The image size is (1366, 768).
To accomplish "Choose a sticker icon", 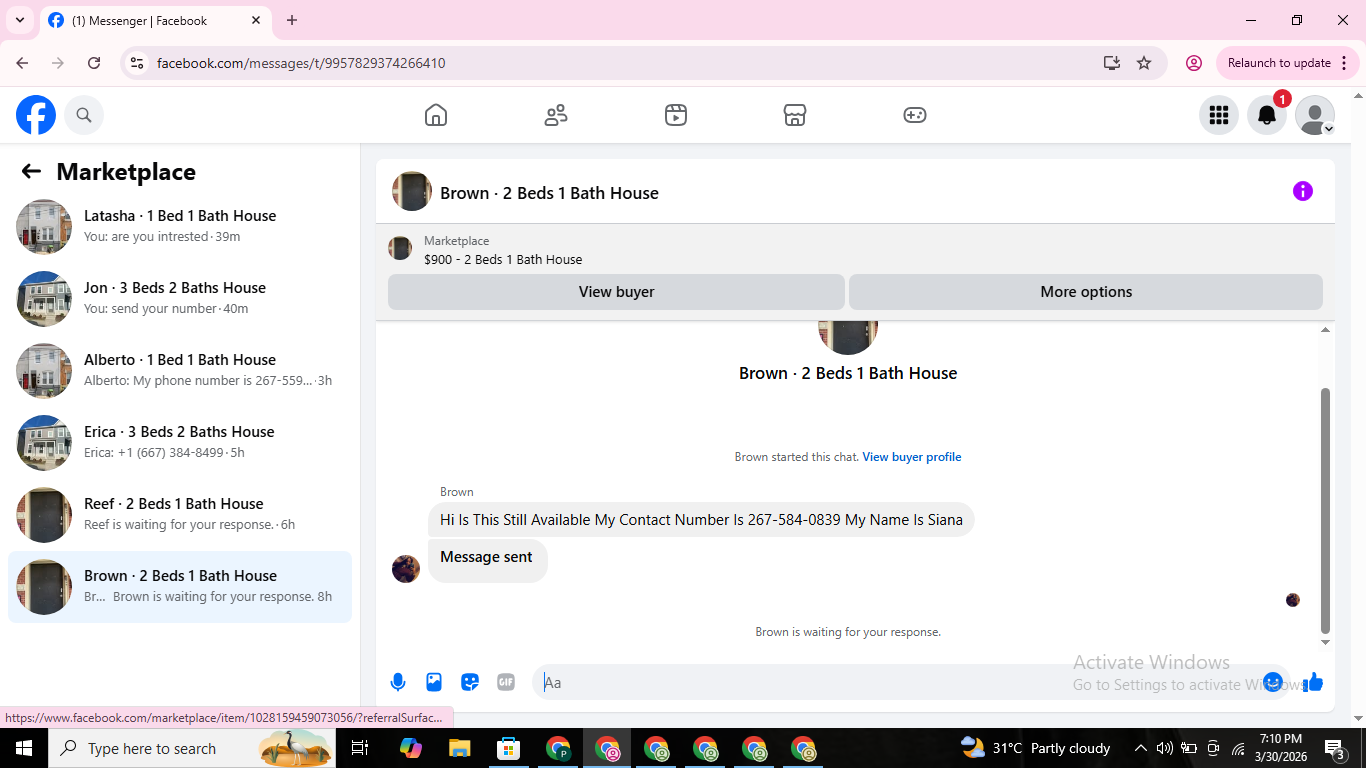I will [x=470, y=682].
